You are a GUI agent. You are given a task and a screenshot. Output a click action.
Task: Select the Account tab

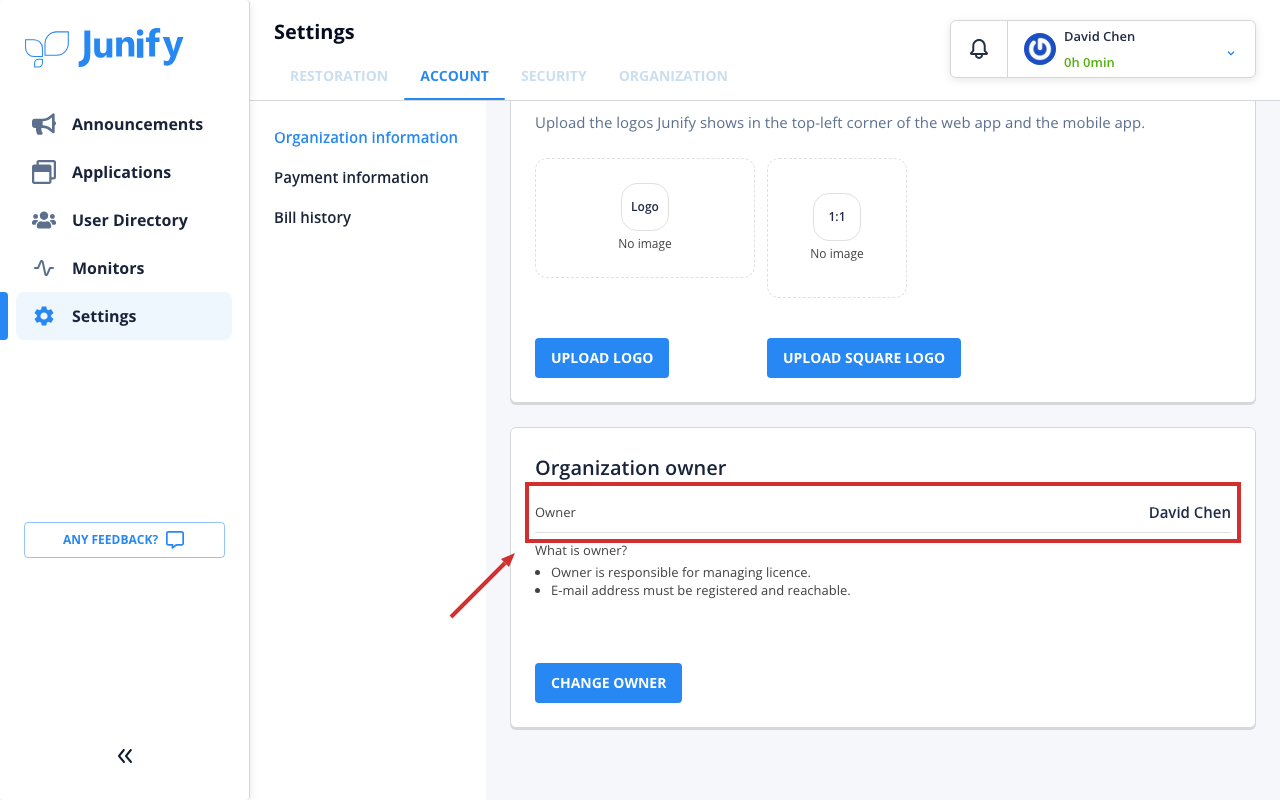click(454, 76)
